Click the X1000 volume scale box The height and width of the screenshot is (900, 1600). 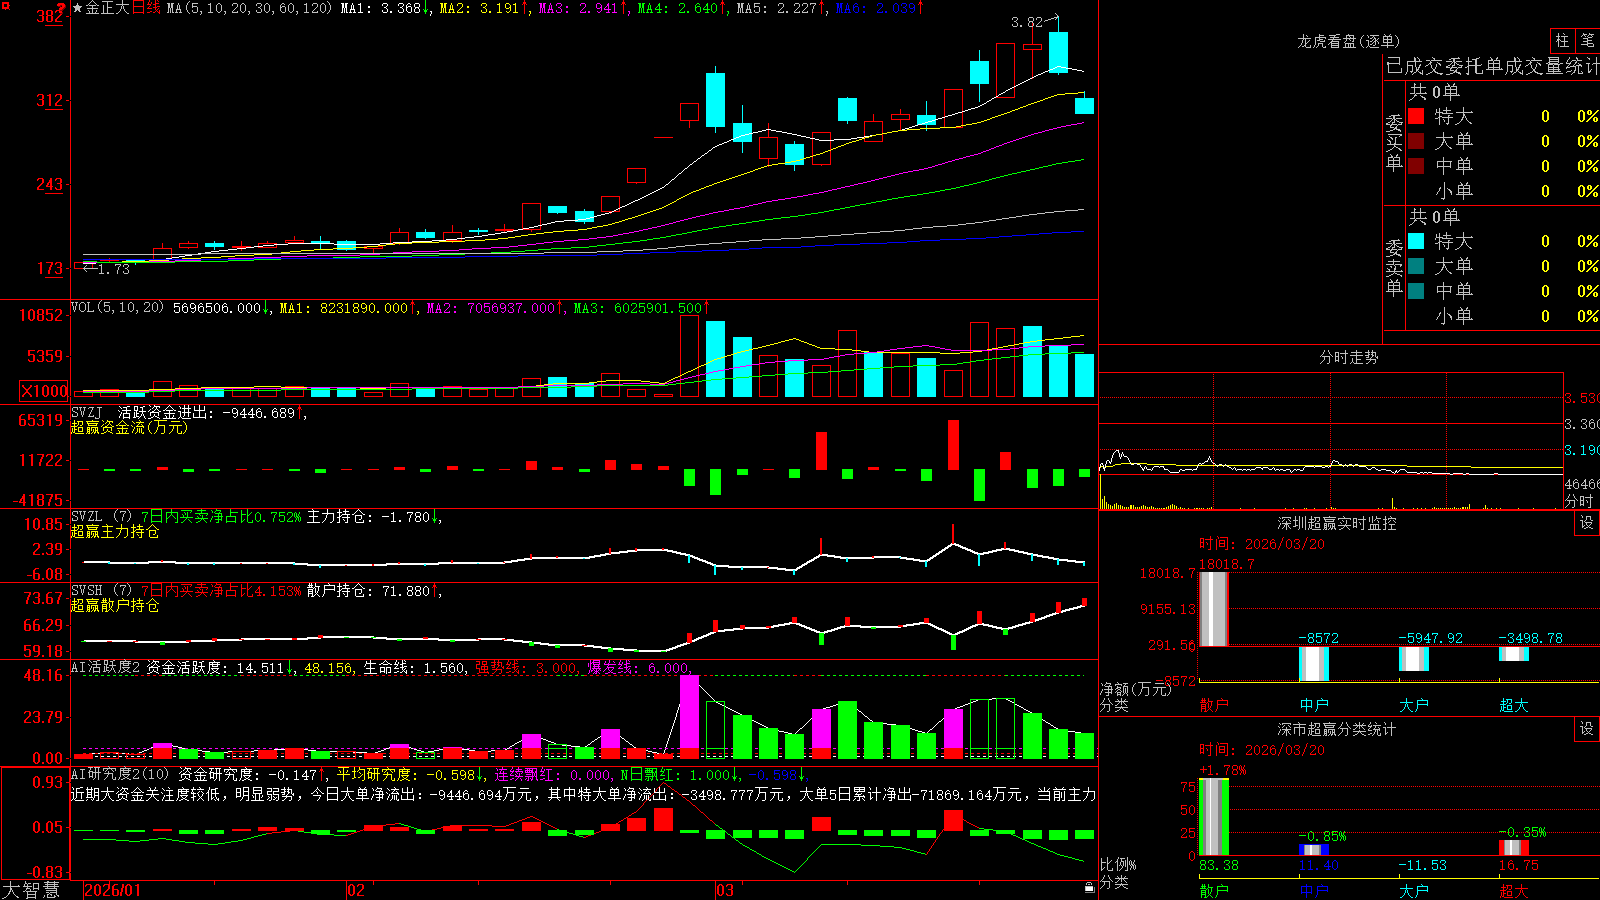(x=45, y=391)
